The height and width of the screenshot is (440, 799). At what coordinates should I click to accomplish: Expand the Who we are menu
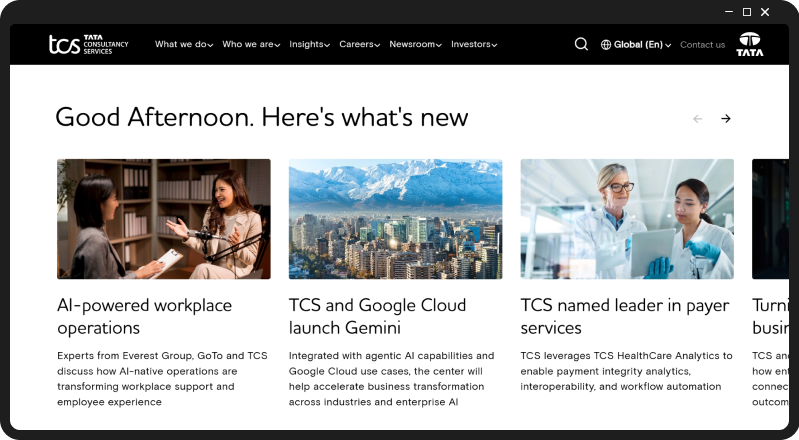click(x=251, y=44)
